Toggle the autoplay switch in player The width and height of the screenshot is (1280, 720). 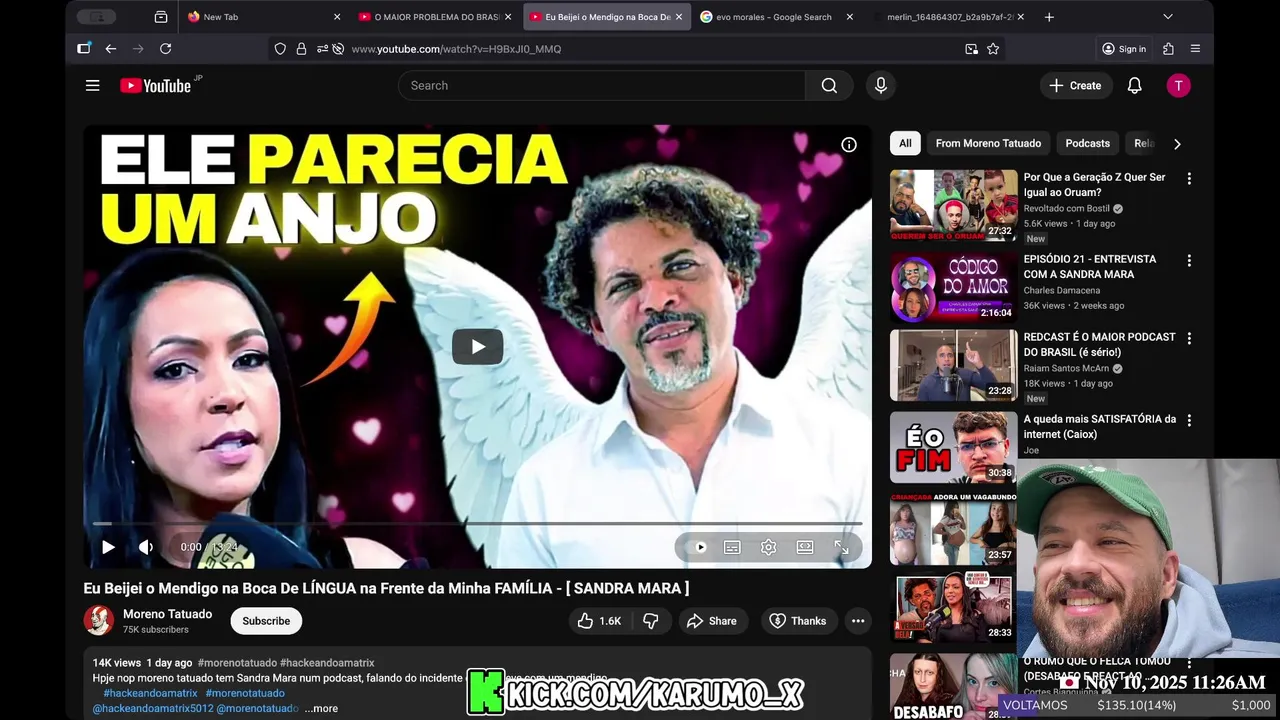(700, 547)
